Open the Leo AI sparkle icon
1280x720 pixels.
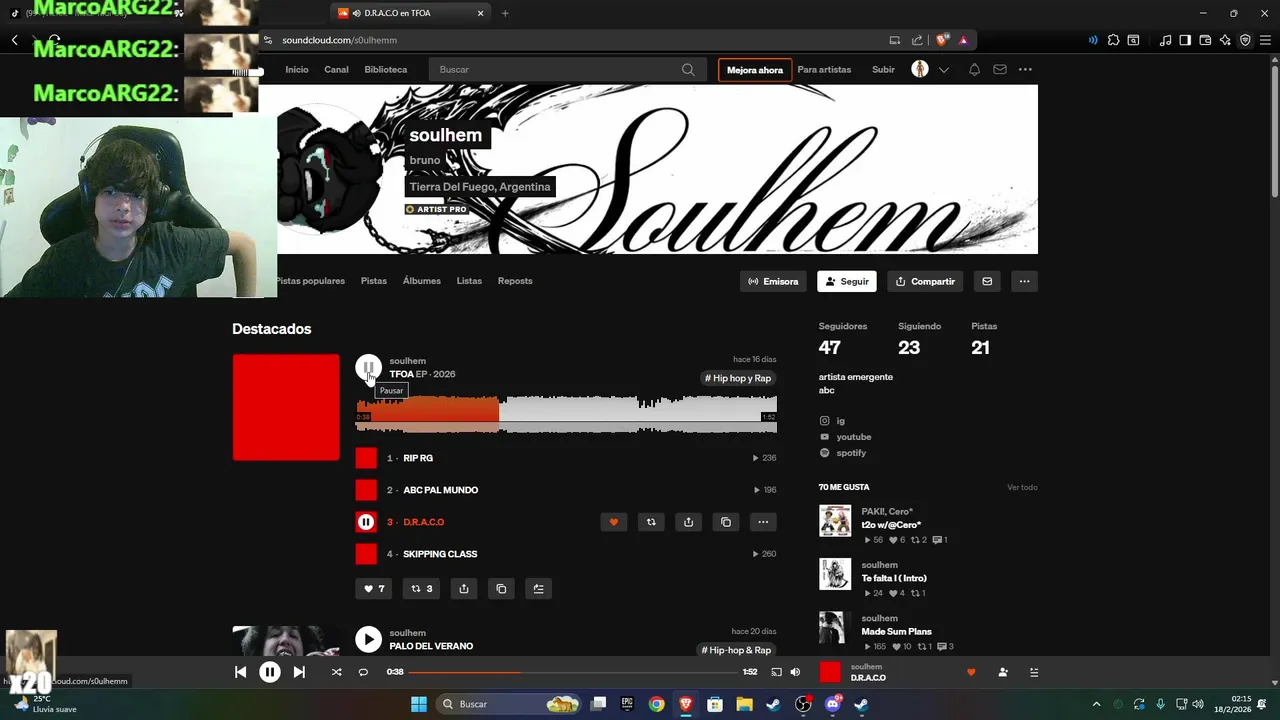(1225, 40)
